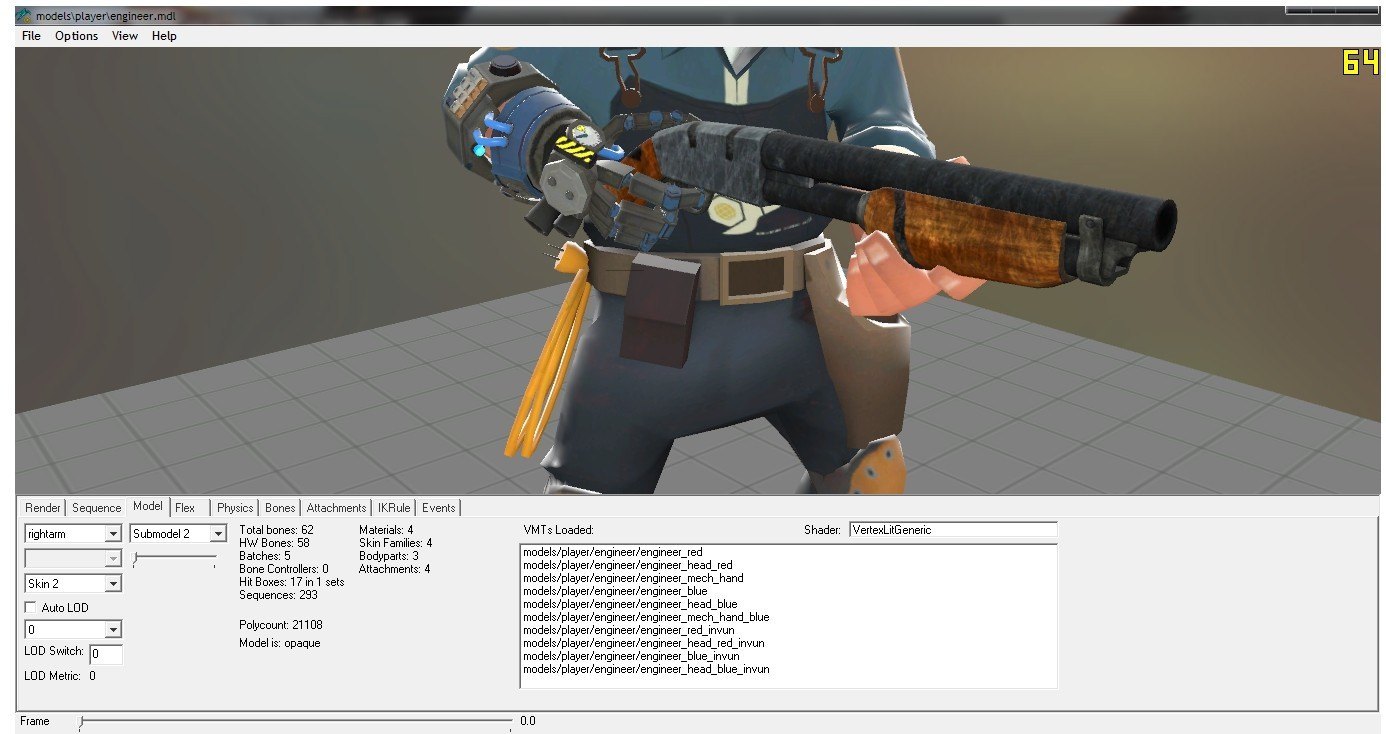Screen dimensions: 1386x734
Task: Click the Shader text field
Action: 952,530
